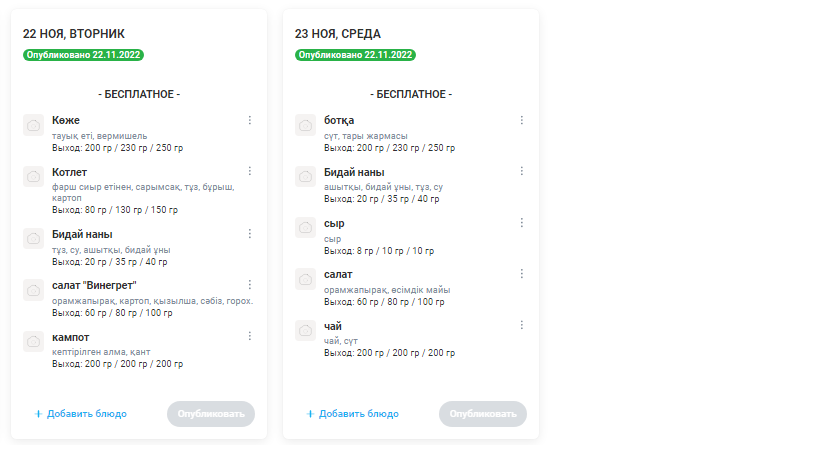This screenshot has height=460, width=819.
Task: Open the three-dot menu for кампот
Action: [x=250, y=336]
